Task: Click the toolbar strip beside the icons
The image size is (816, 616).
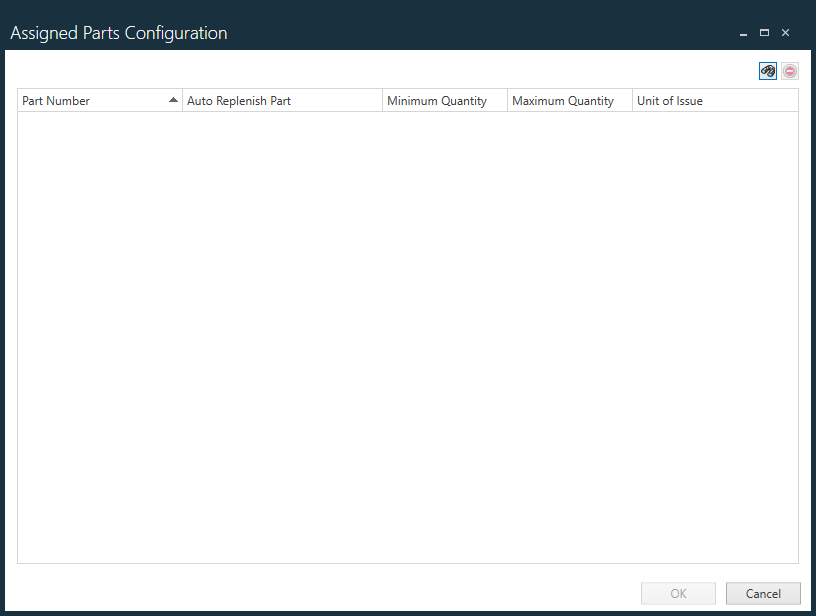Action: point(400,71)
